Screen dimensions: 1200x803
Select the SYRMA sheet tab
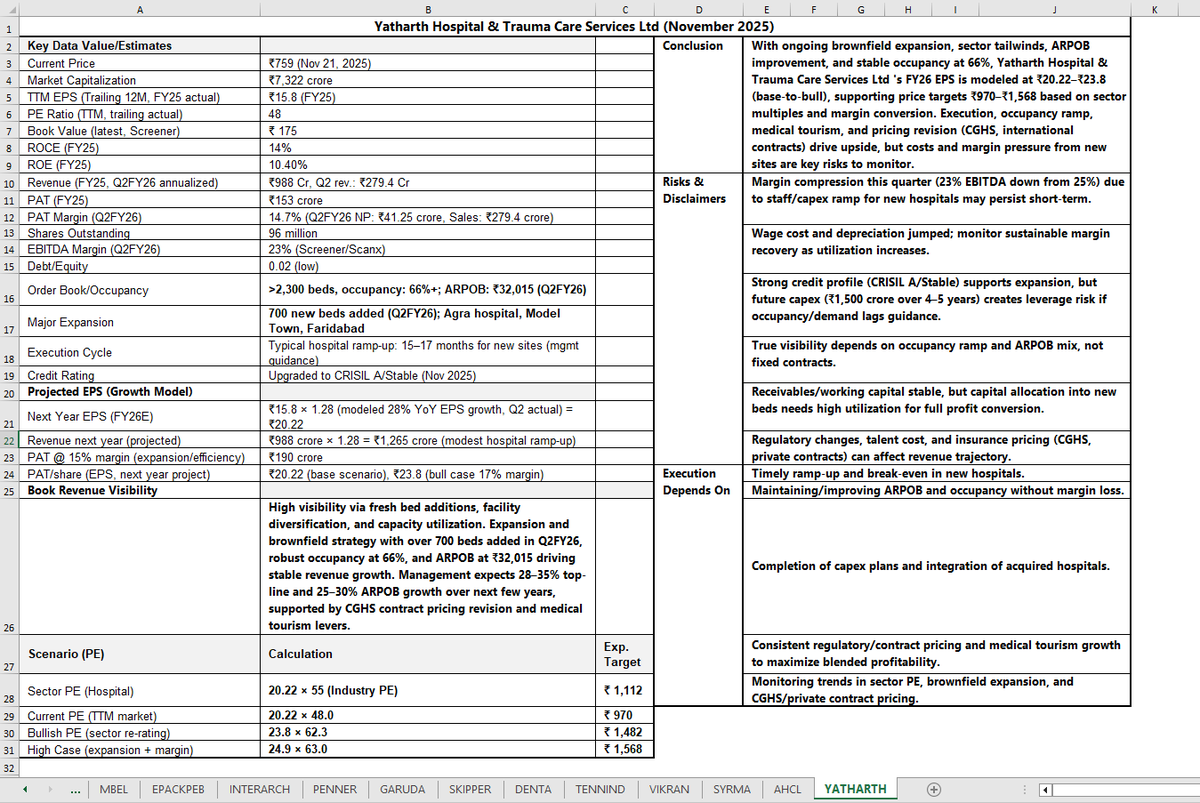click(x=731, y=789)
